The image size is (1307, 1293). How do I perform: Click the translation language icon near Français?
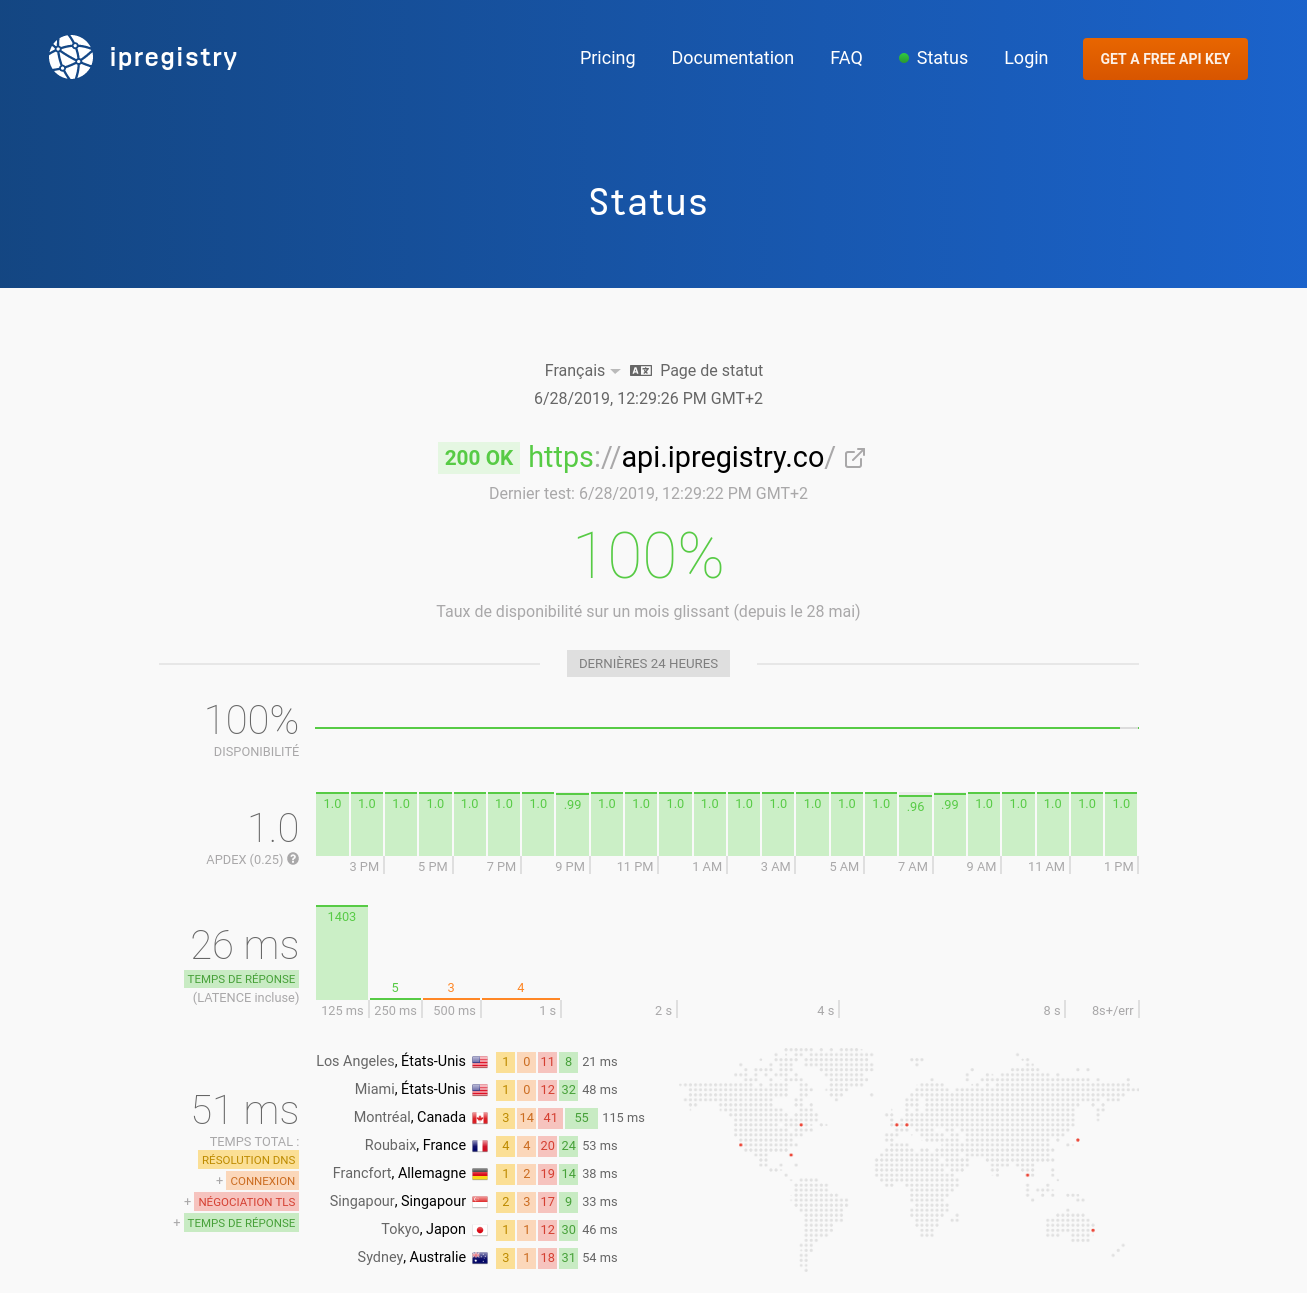(641, 370)
